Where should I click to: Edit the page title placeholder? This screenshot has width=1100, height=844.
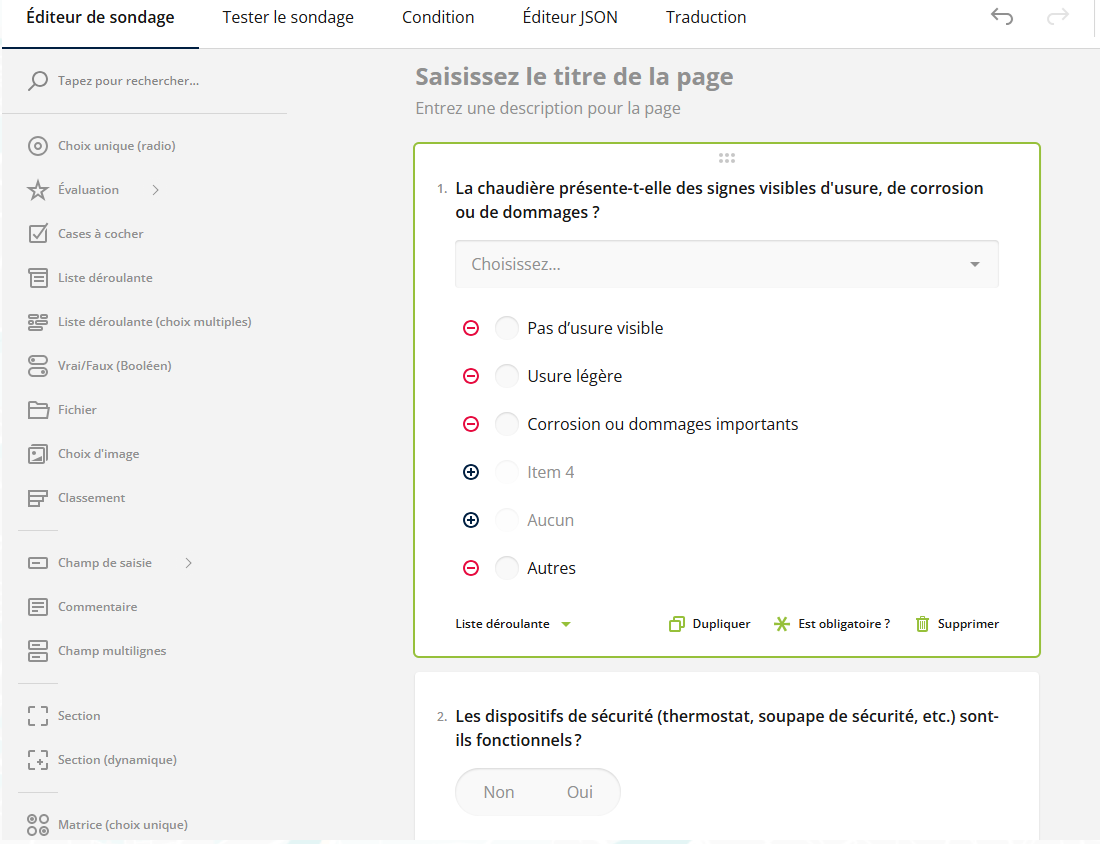click(x=574, y=76)
